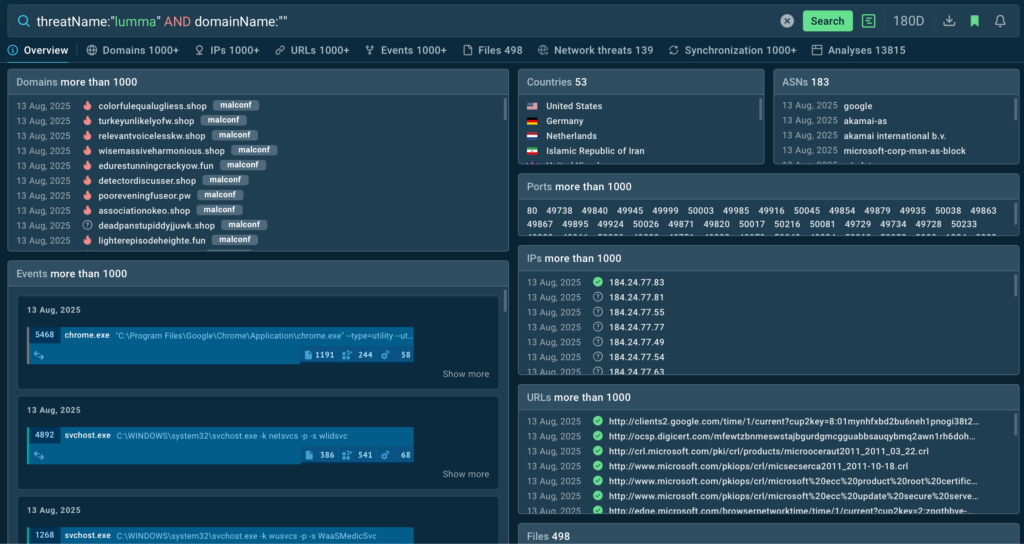Click the malconf tag on turkeyunlikelyofw.shop
This screenshot has width=1024, height=544.
pyautogui.click(x=224, y=121)
